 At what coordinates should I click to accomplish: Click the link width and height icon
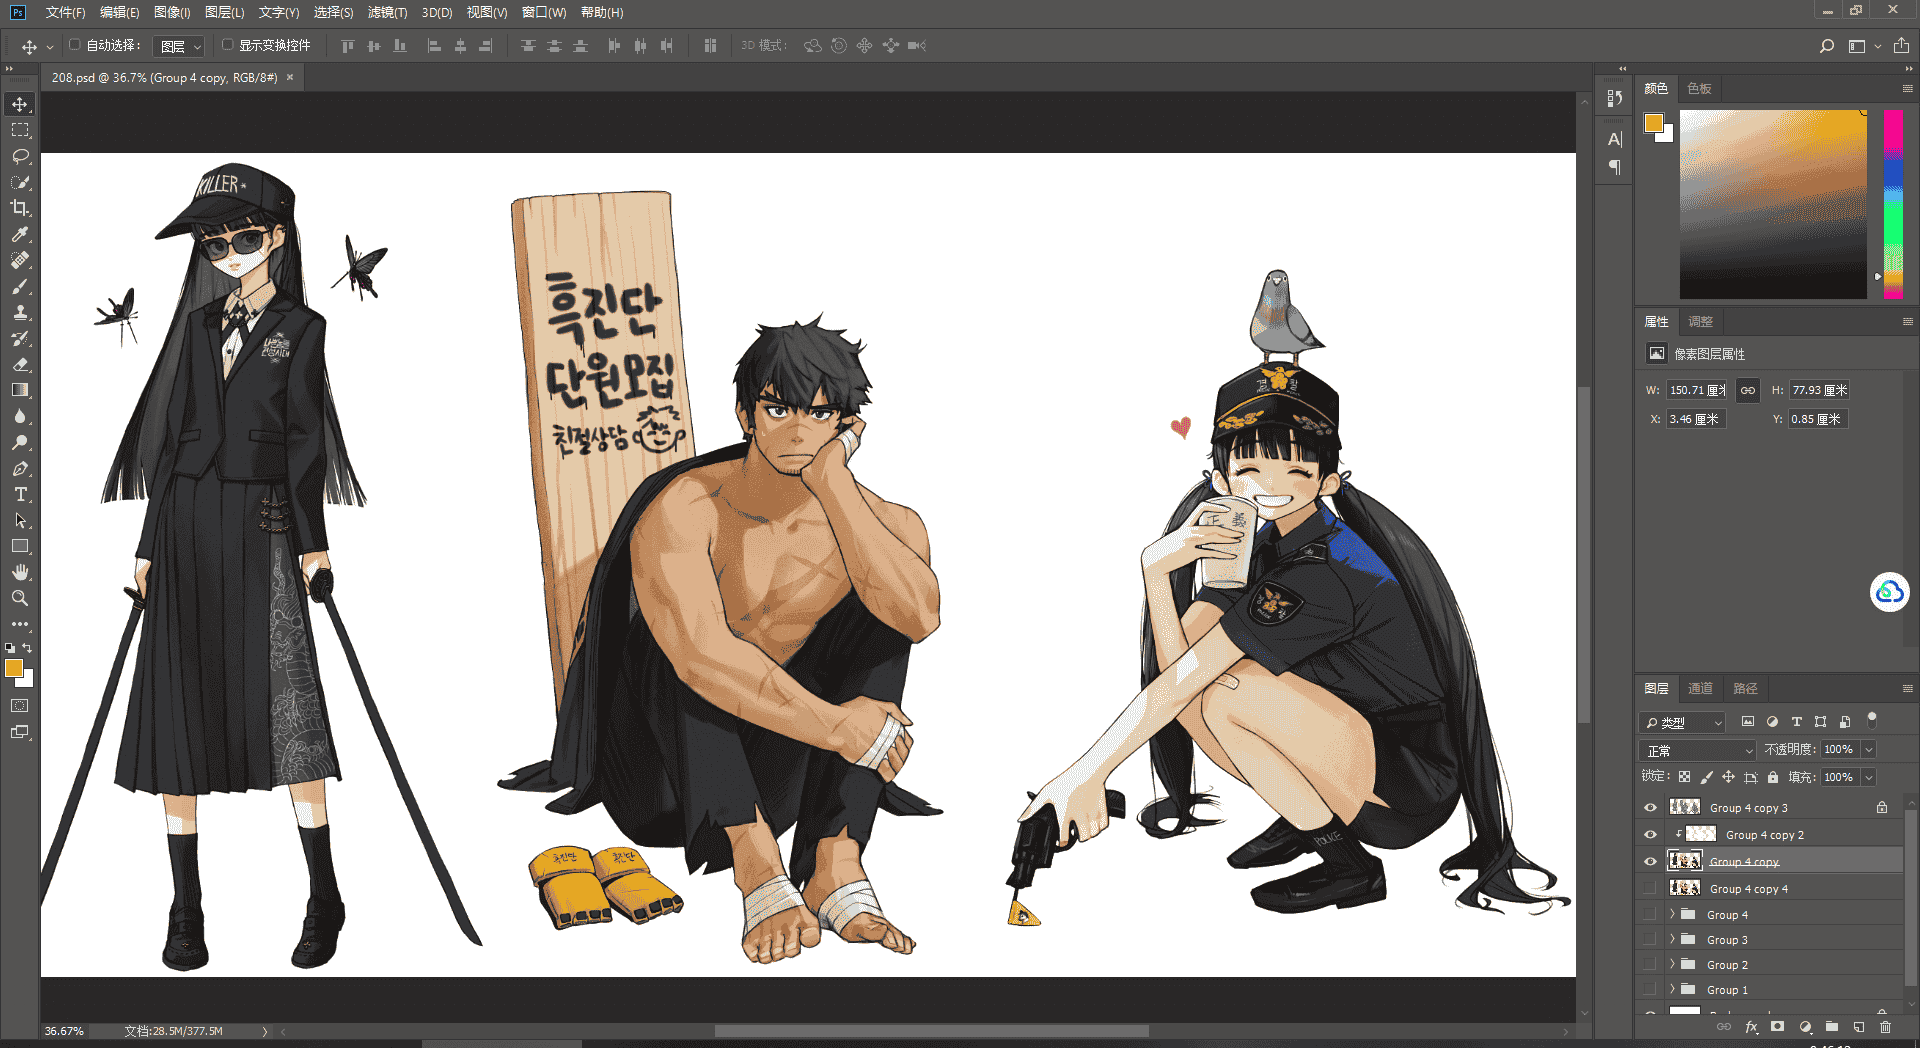coord(1748,390)
